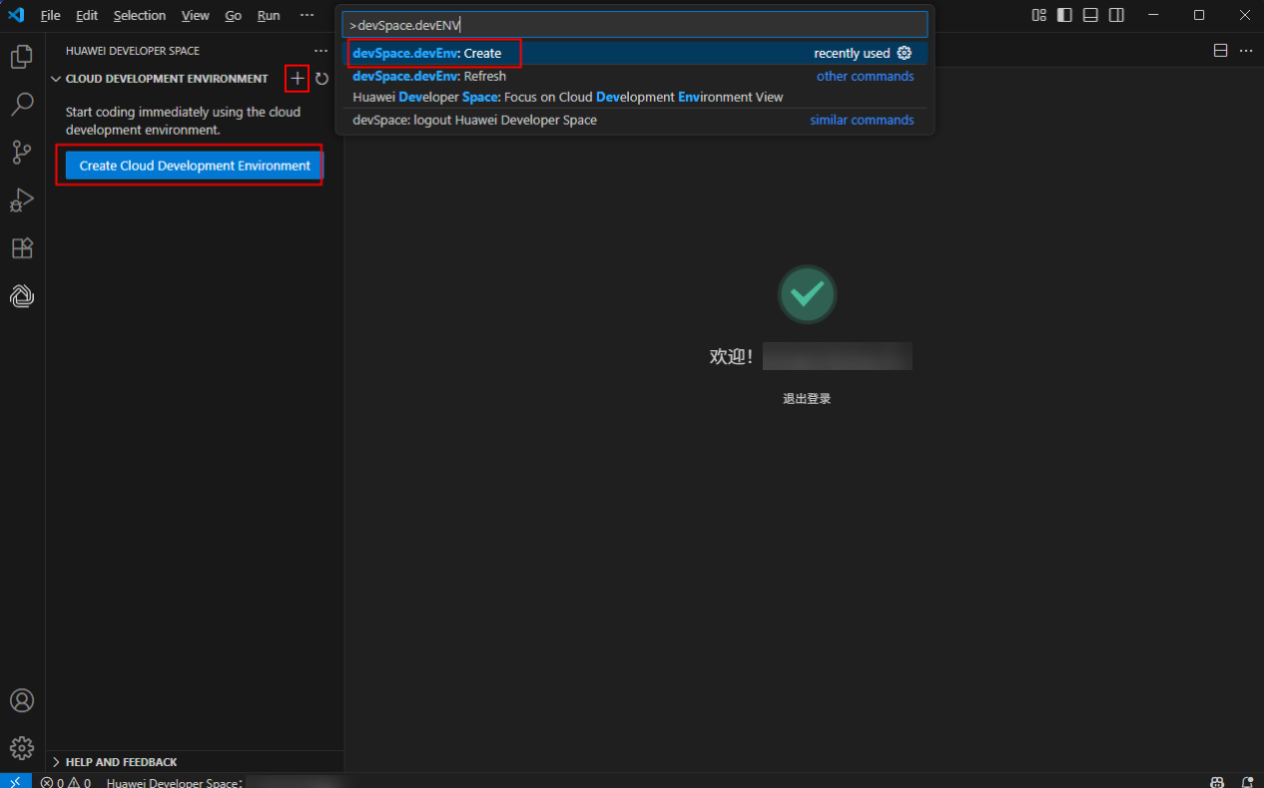This screenshot has width=1264, height=788.
Task: Open the Explorer view in activity bar
Action: click(22, 57)
